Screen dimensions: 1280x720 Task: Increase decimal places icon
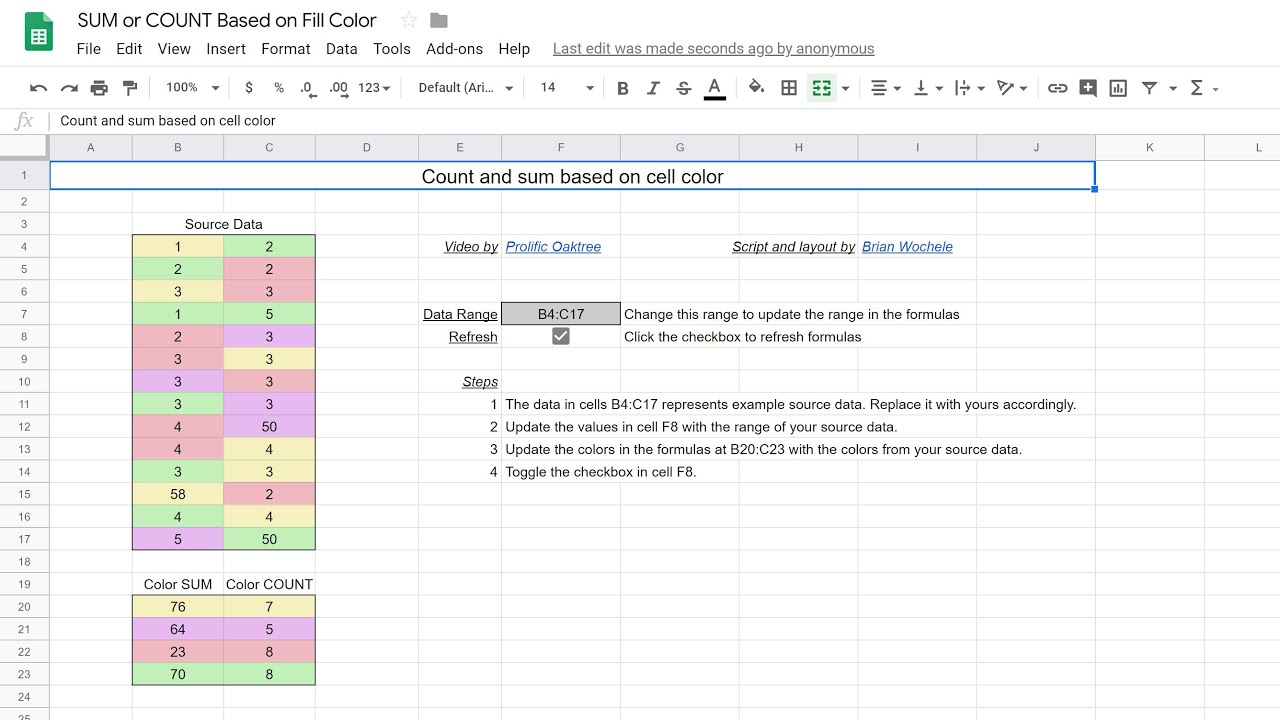point(339,88)
